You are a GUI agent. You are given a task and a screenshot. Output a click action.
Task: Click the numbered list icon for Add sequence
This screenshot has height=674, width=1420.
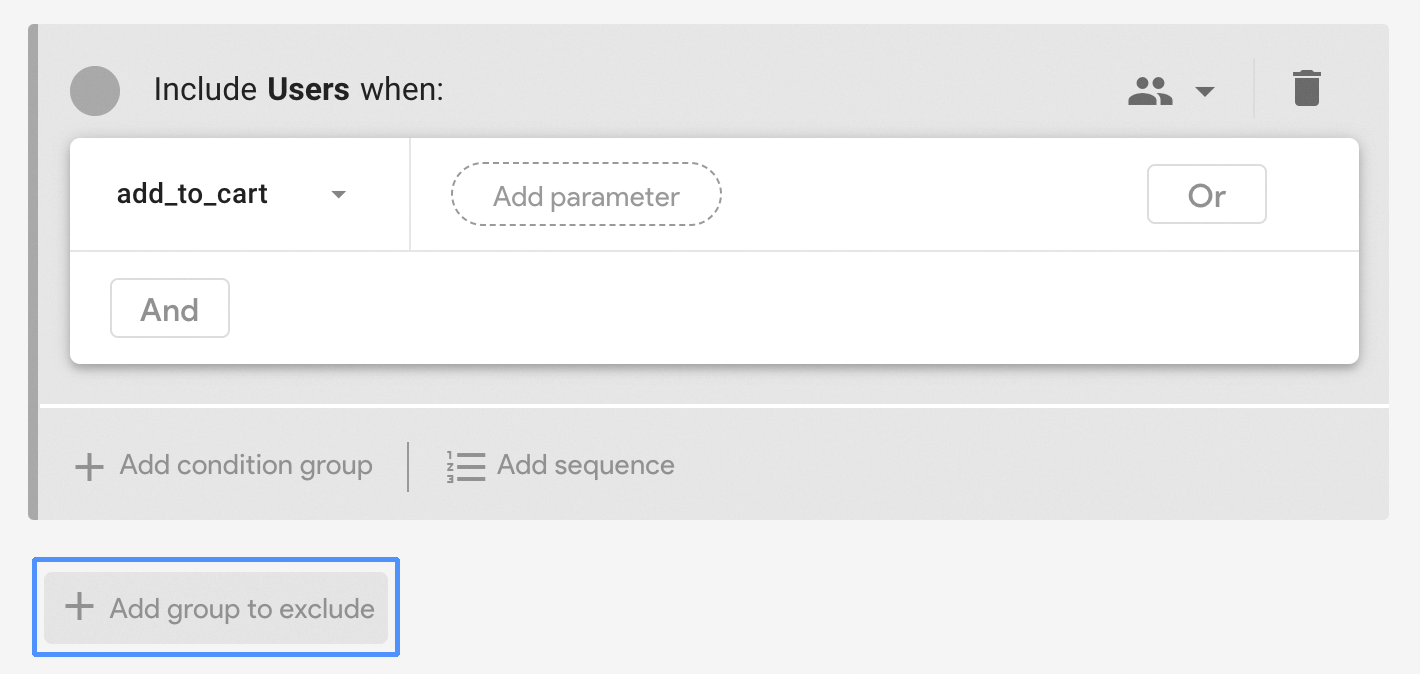click(465, 467)
